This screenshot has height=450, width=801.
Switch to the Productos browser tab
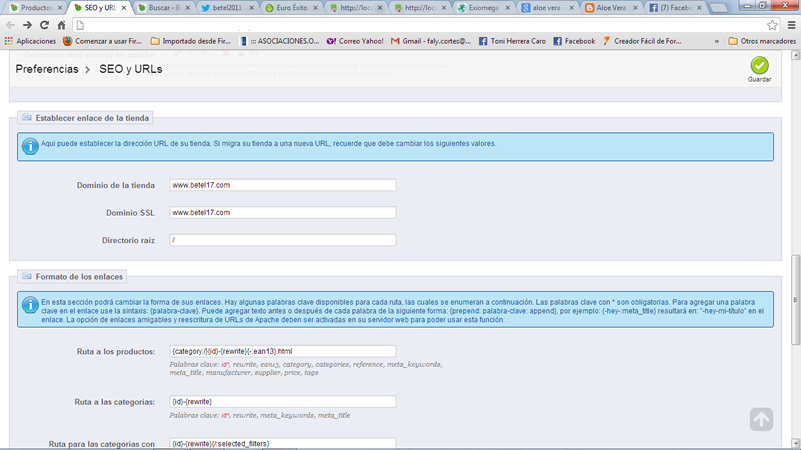tap(36, 8)
